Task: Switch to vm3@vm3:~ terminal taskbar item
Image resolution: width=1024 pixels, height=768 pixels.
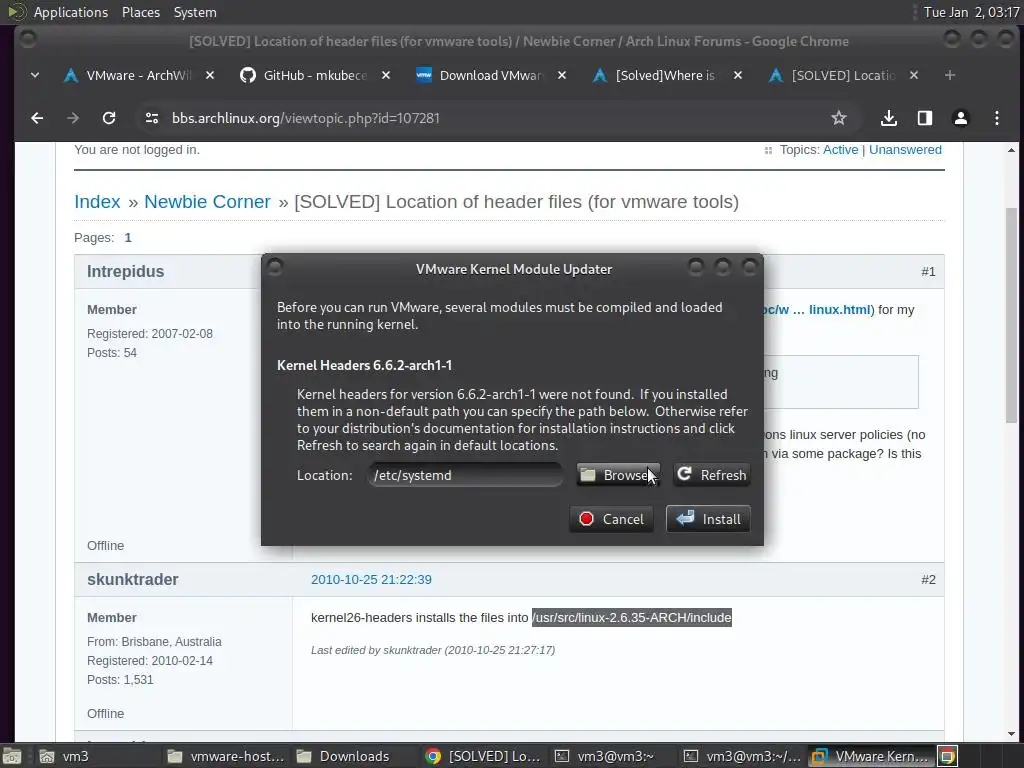Action: 611,756
